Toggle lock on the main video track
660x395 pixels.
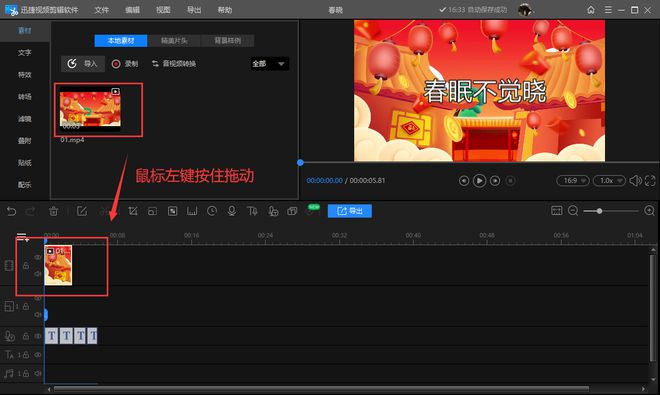click(x=26, y=266)
